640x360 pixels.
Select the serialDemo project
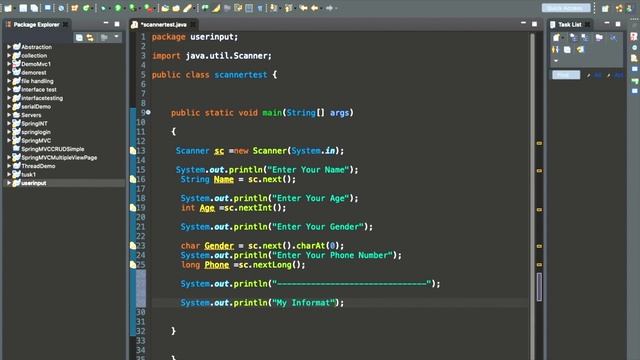point(36,107)
